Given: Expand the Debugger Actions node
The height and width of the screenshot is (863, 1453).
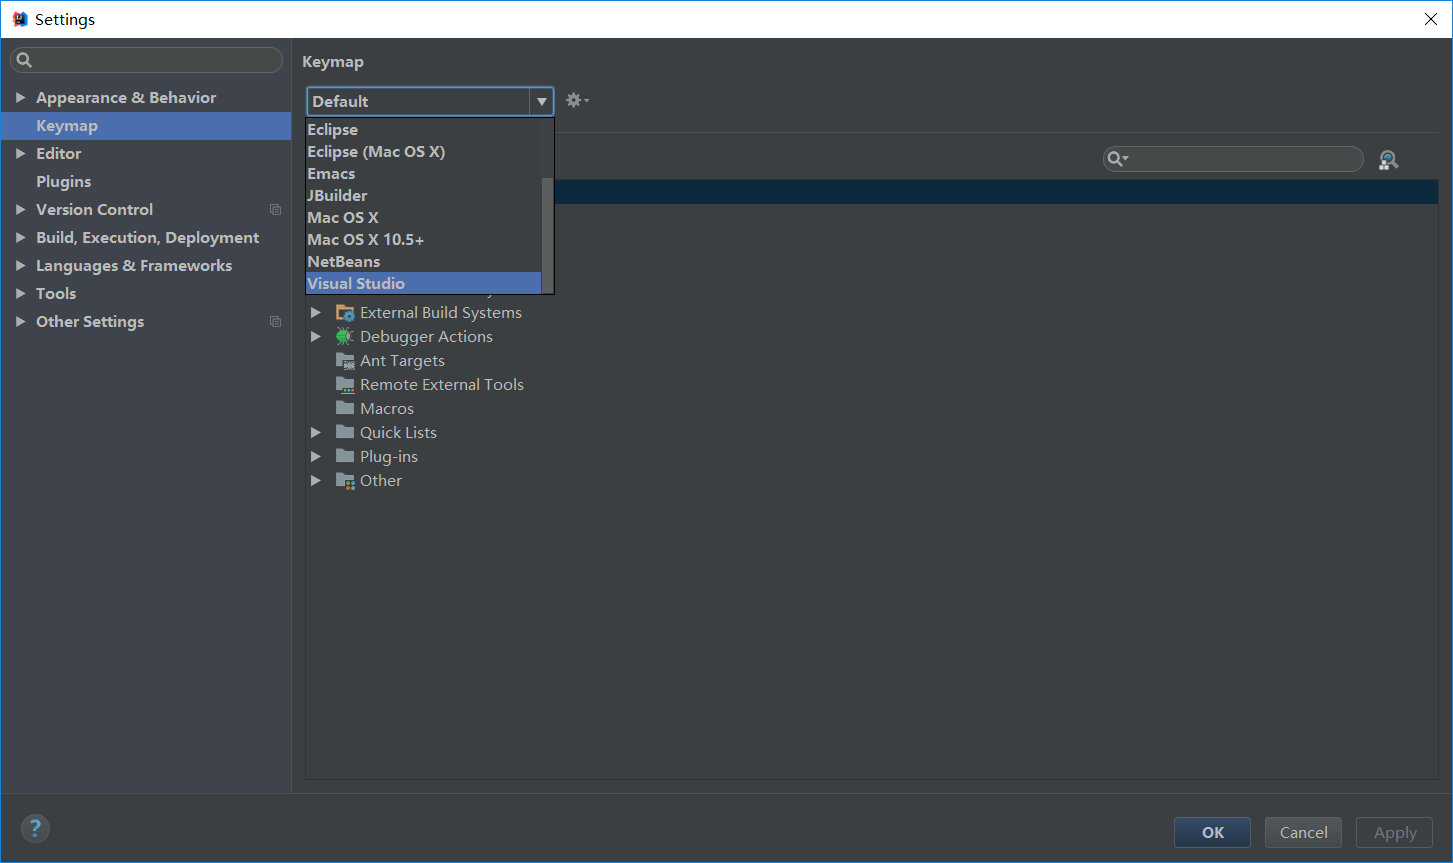Looking at the screenshot, I should [316, 337].
